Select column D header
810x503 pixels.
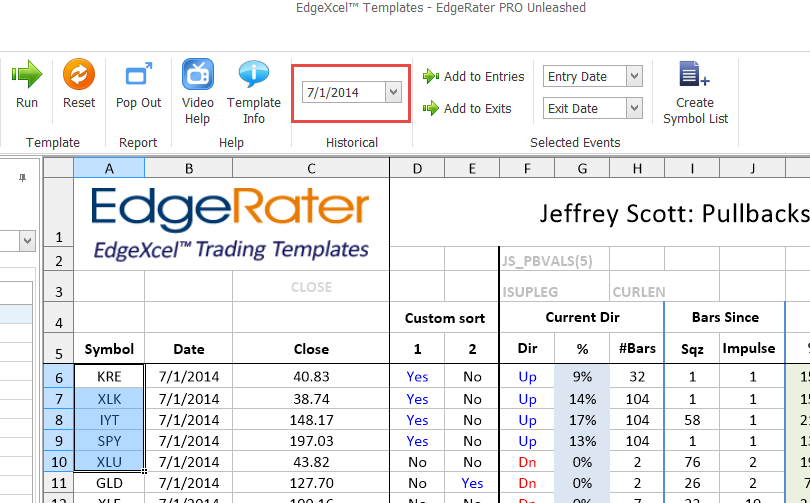coord(417,168)
